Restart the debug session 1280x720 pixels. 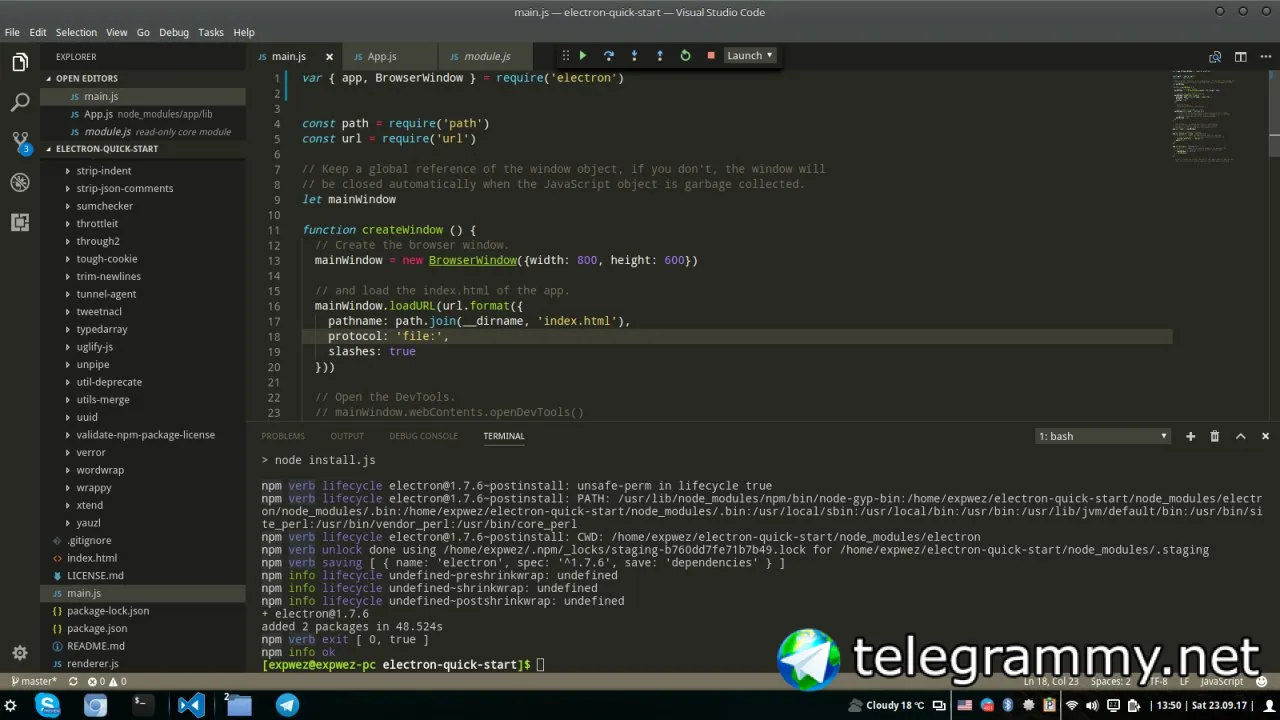pyautogui.click(x=685, y=56)
